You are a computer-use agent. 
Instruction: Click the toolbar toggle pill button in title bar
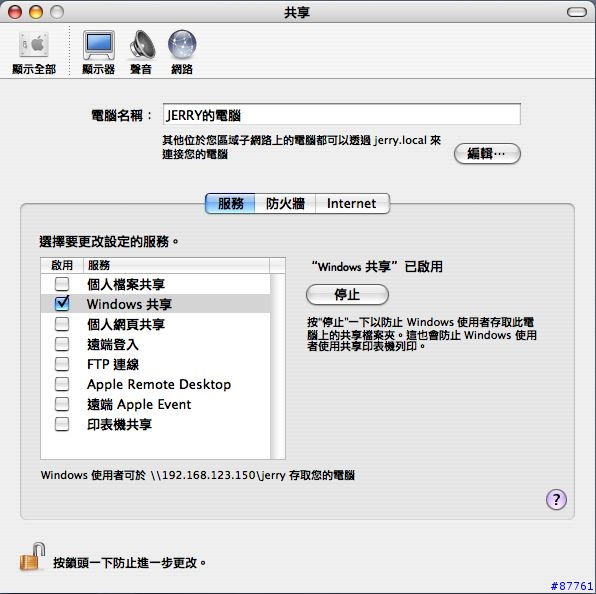[577, 12]
